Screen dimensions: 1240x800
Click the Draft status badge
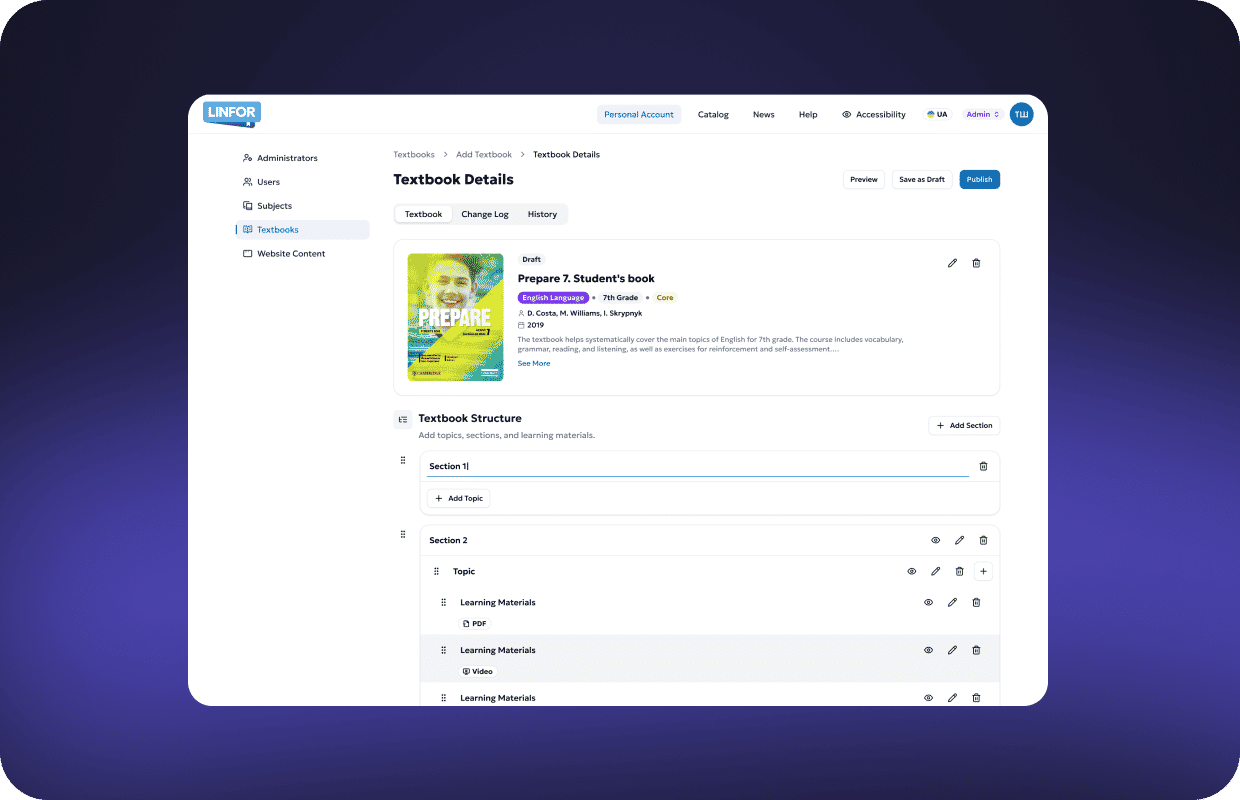tap(531, 260)
